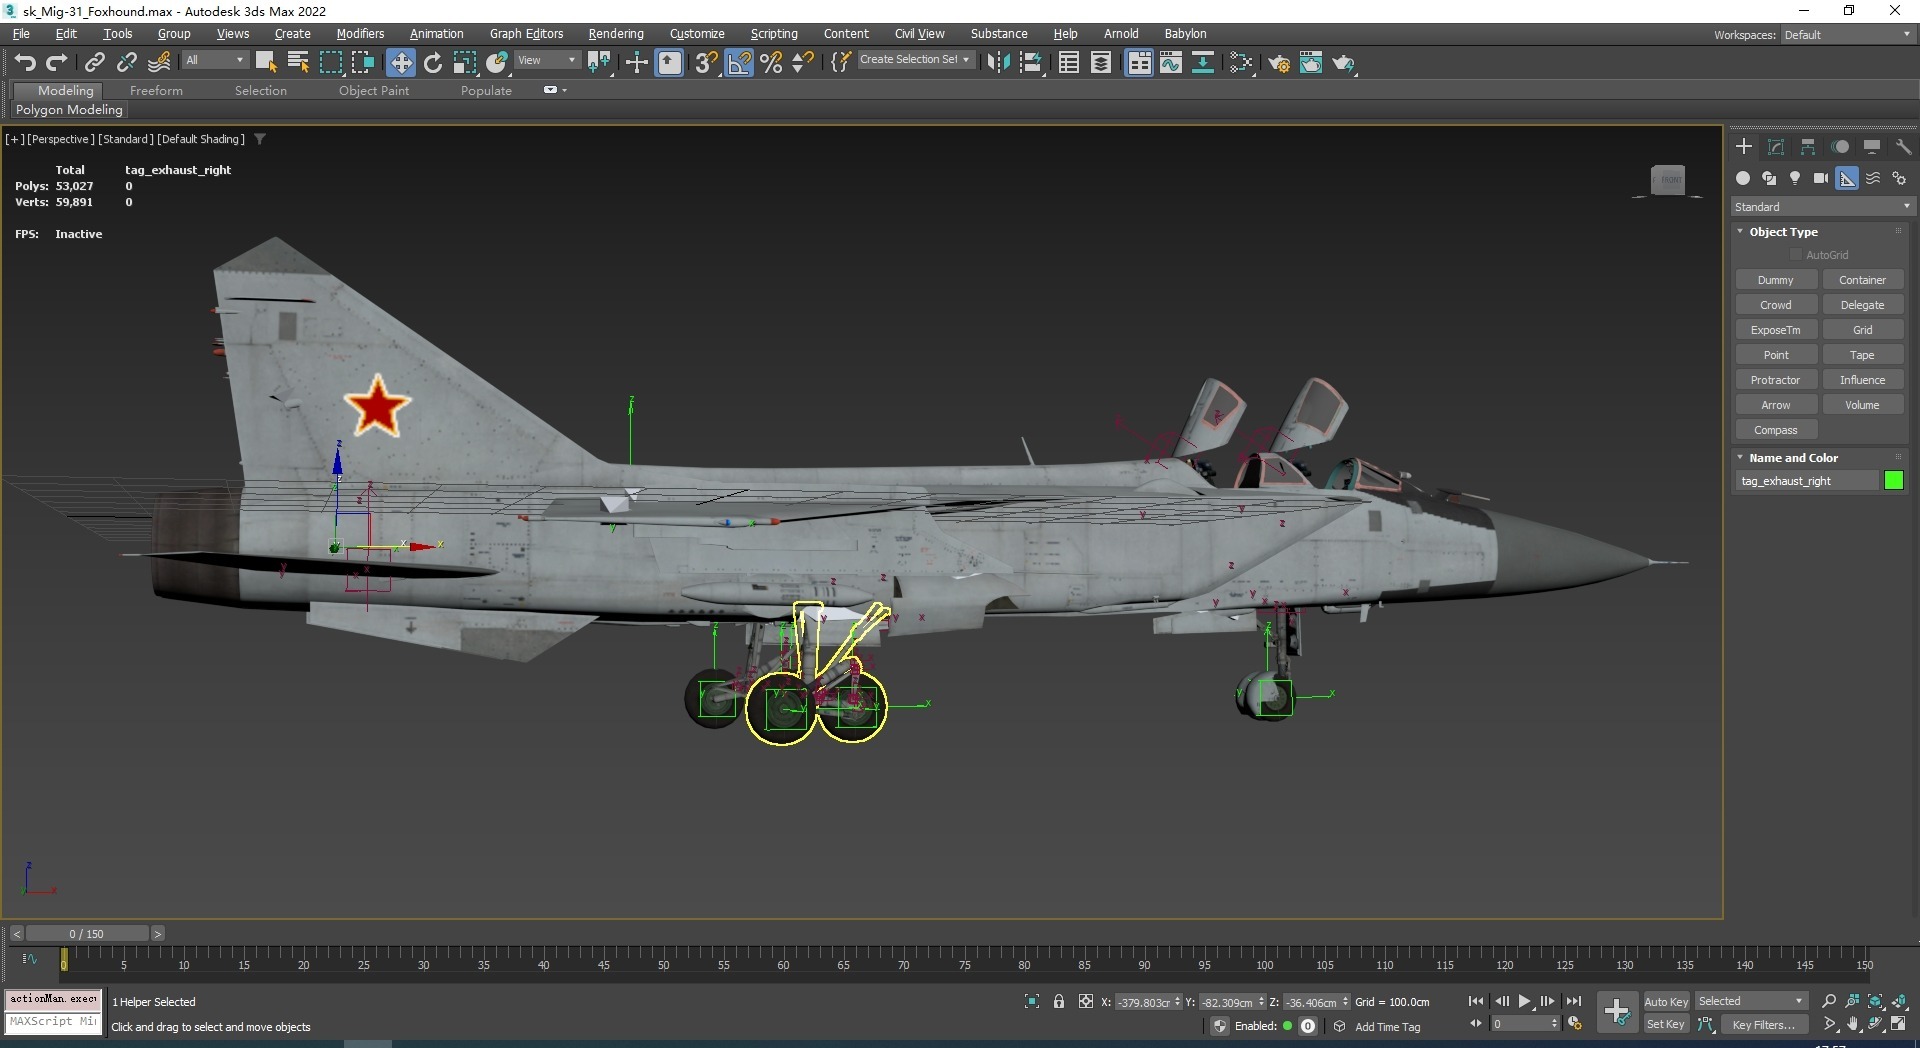This screenshot has height=1048, width=1920.
Task: Switch to the Object Paint ribbon tab
Action: 374,91
